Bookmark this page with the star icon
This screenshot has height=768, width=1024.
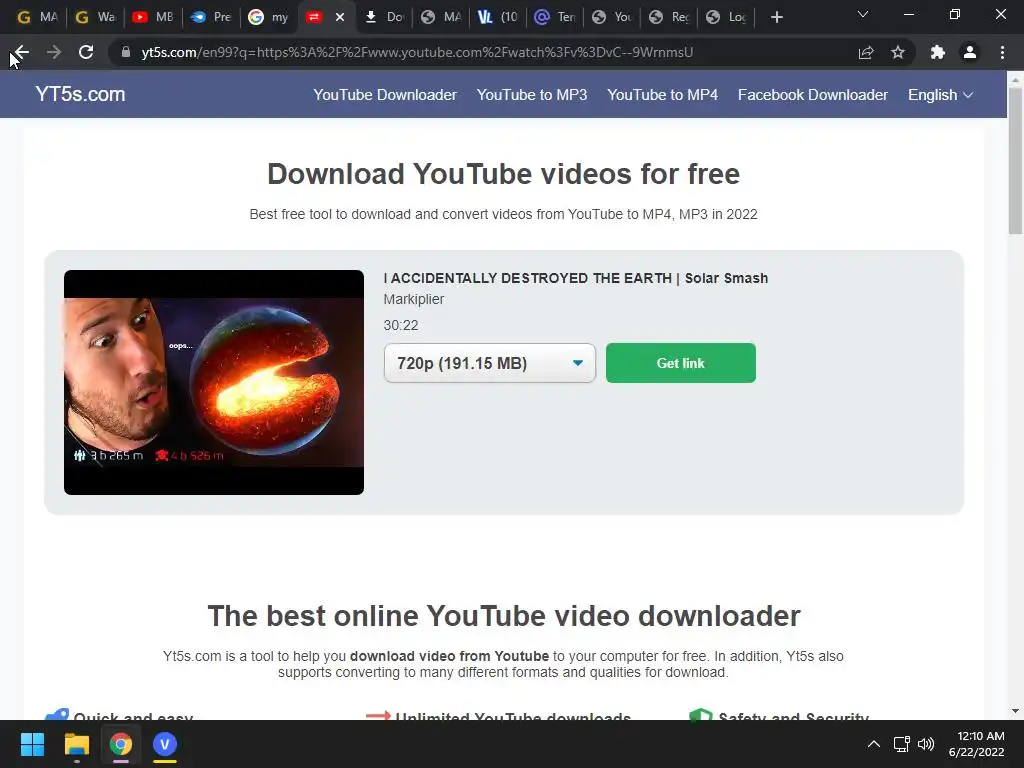(x=898, y=52)
